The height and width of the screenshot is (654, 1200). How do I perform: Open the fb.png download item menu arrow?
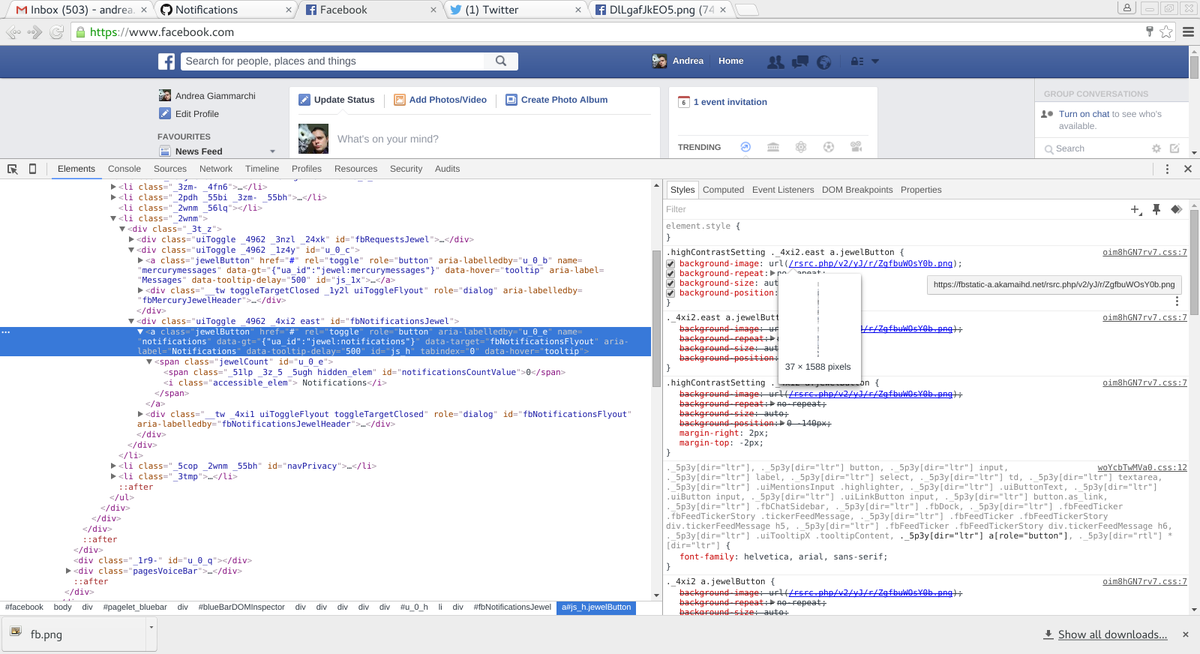pyautogui.click(x=150, y=627)
